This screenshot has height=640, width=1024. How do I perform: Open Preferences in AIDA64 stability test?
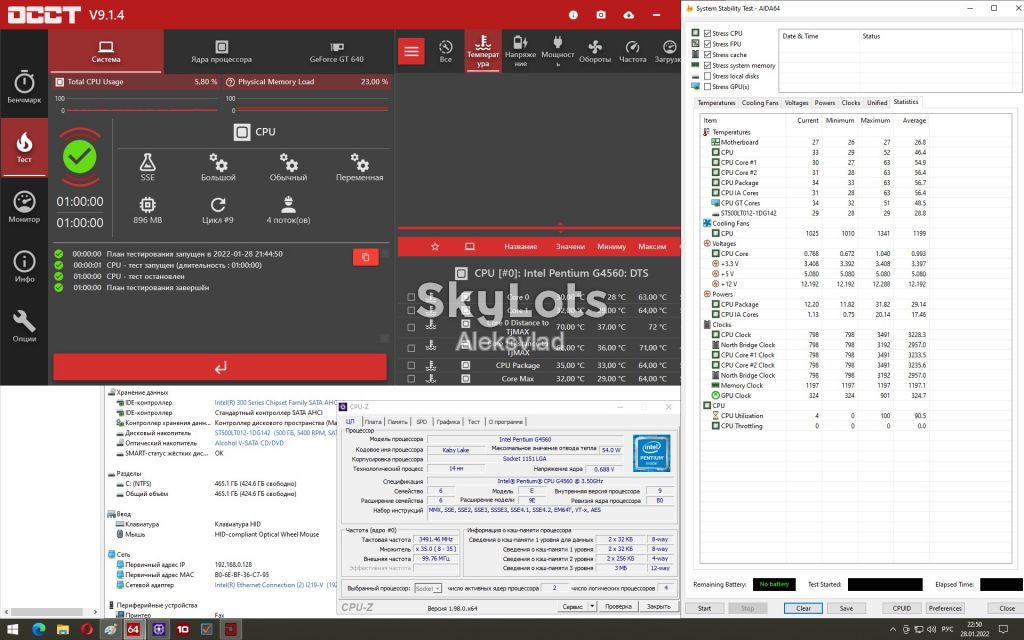[x=944, y=608]
